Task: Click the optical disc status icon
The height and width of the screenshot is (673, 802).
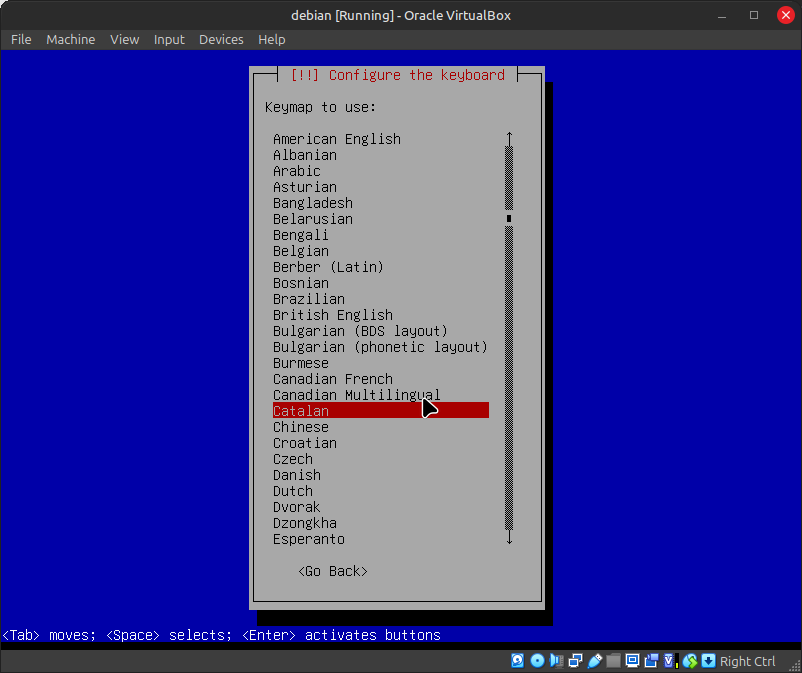Action: (537, 661)
